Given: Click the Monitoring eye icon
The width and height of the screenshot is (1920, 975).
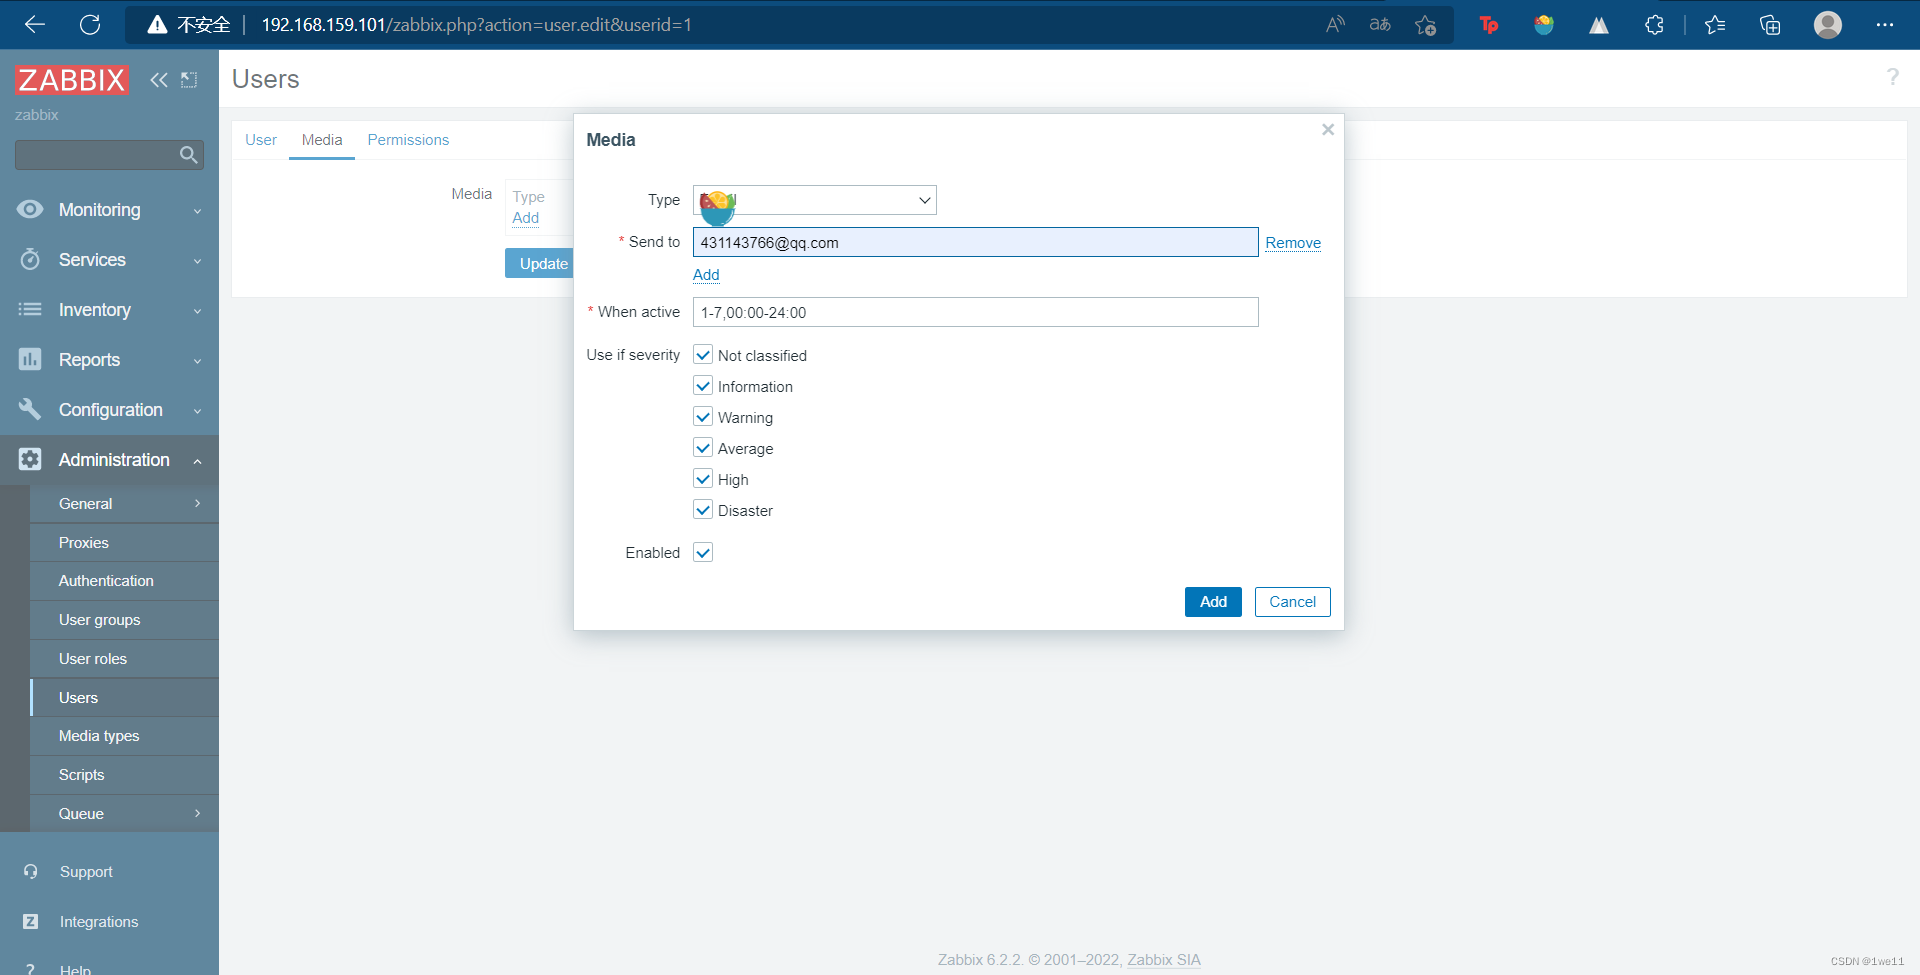Looking at the screenshot, I should [30, 210].
